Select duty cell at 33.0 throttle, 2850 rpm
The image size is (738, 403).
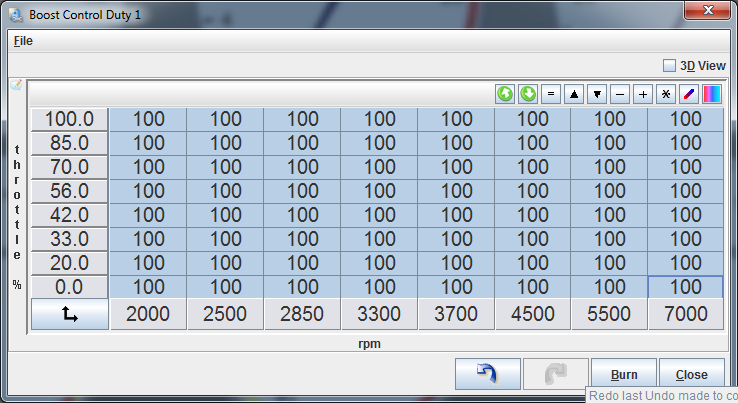click(303, 239)
